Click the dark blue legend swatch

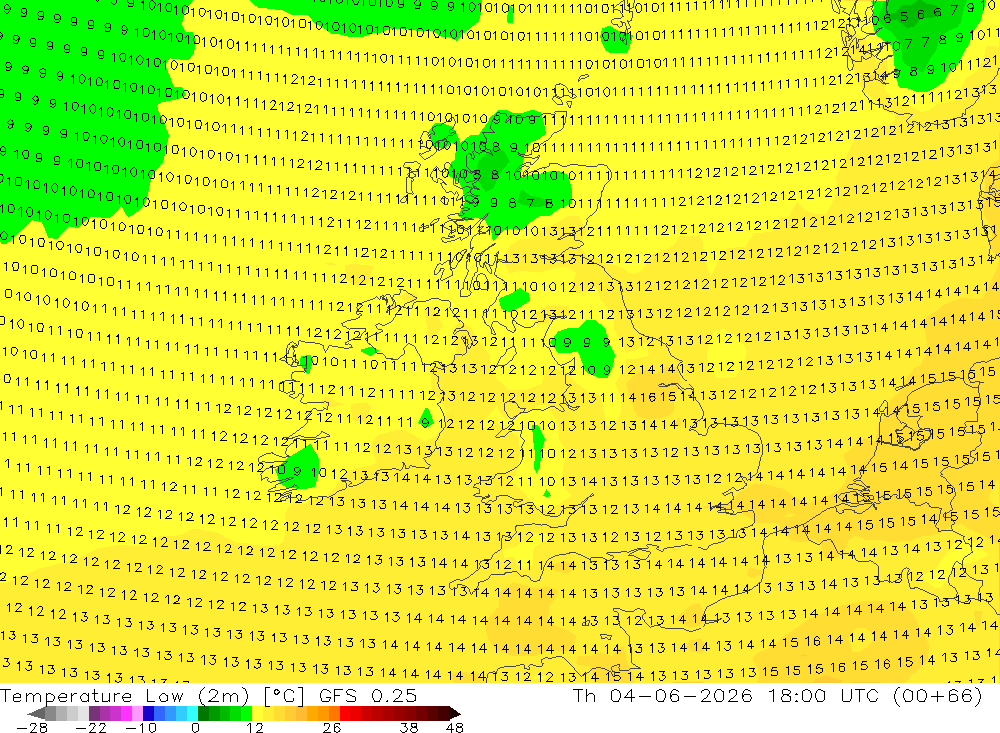tap(148, 714)
